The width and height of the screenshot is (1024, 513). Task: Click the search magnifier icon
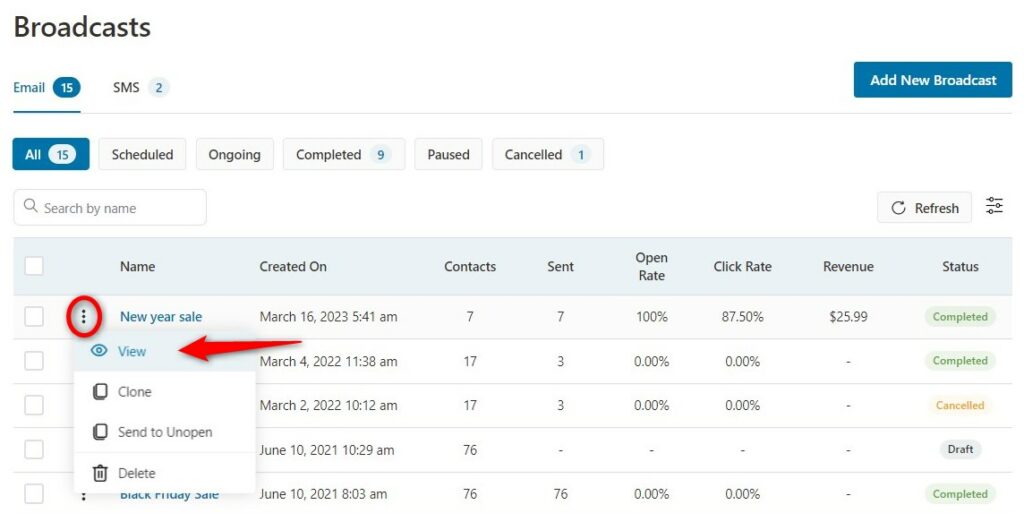tap(30, 206)
